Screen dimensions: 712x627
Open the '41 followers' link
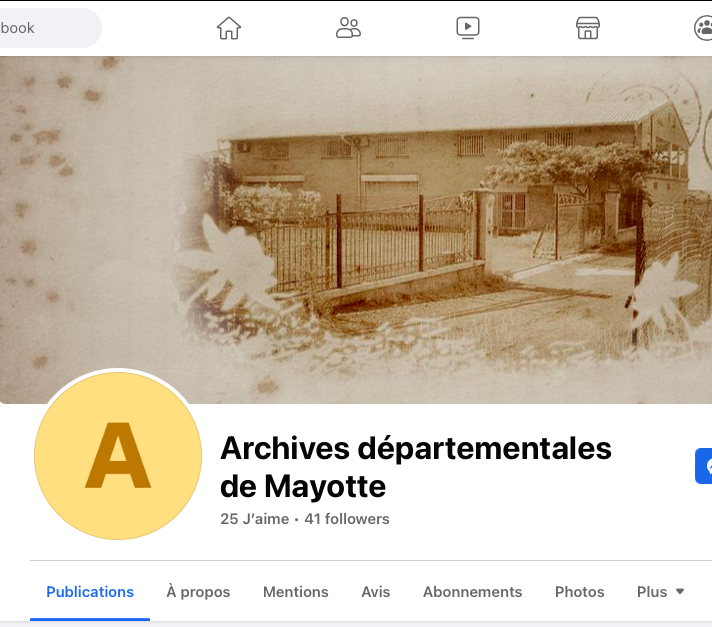pyautogui.click(x=347, y=519)
